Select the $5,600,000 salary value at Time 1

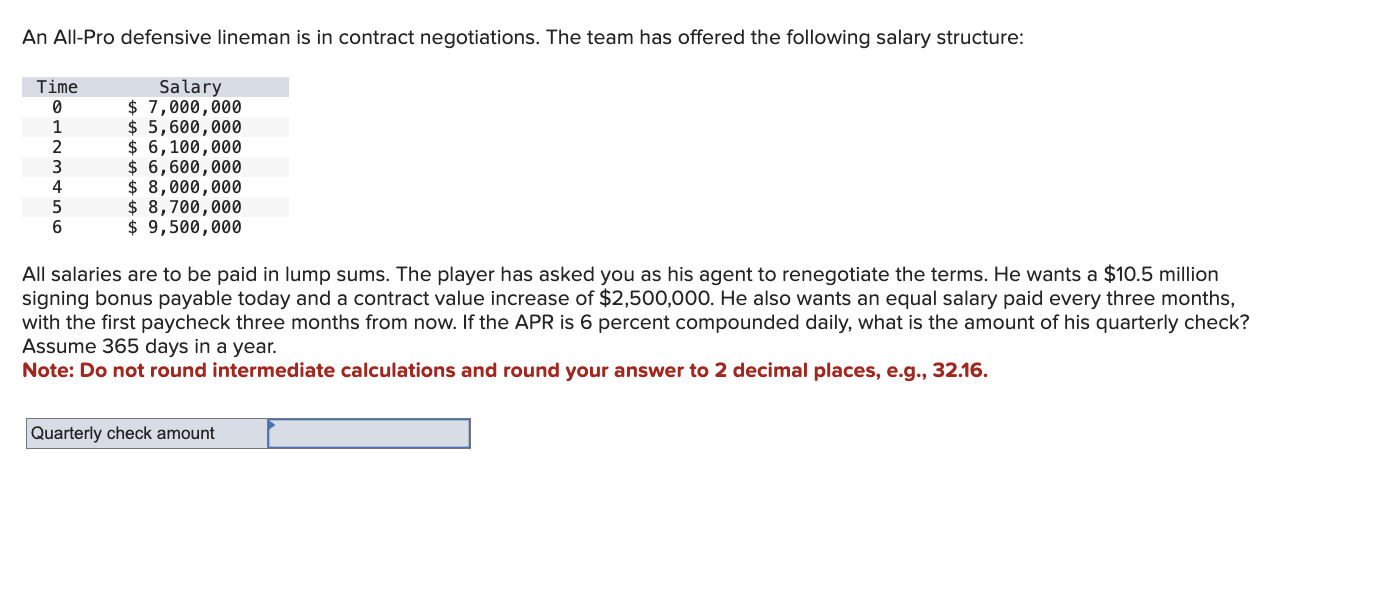pyautogui.click(x=184, y=127)
